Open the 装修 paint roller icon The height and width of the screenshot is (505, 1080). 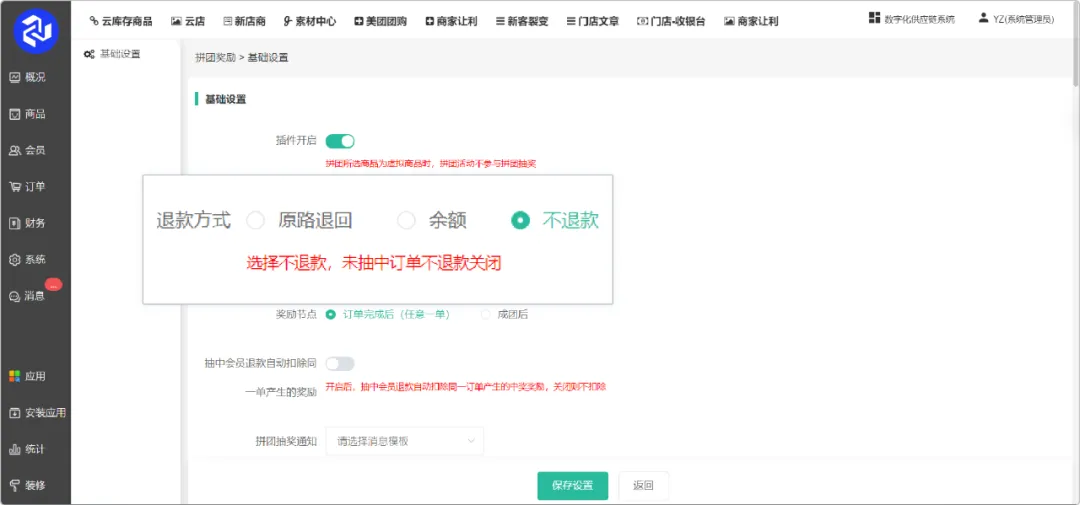(14, 485)
